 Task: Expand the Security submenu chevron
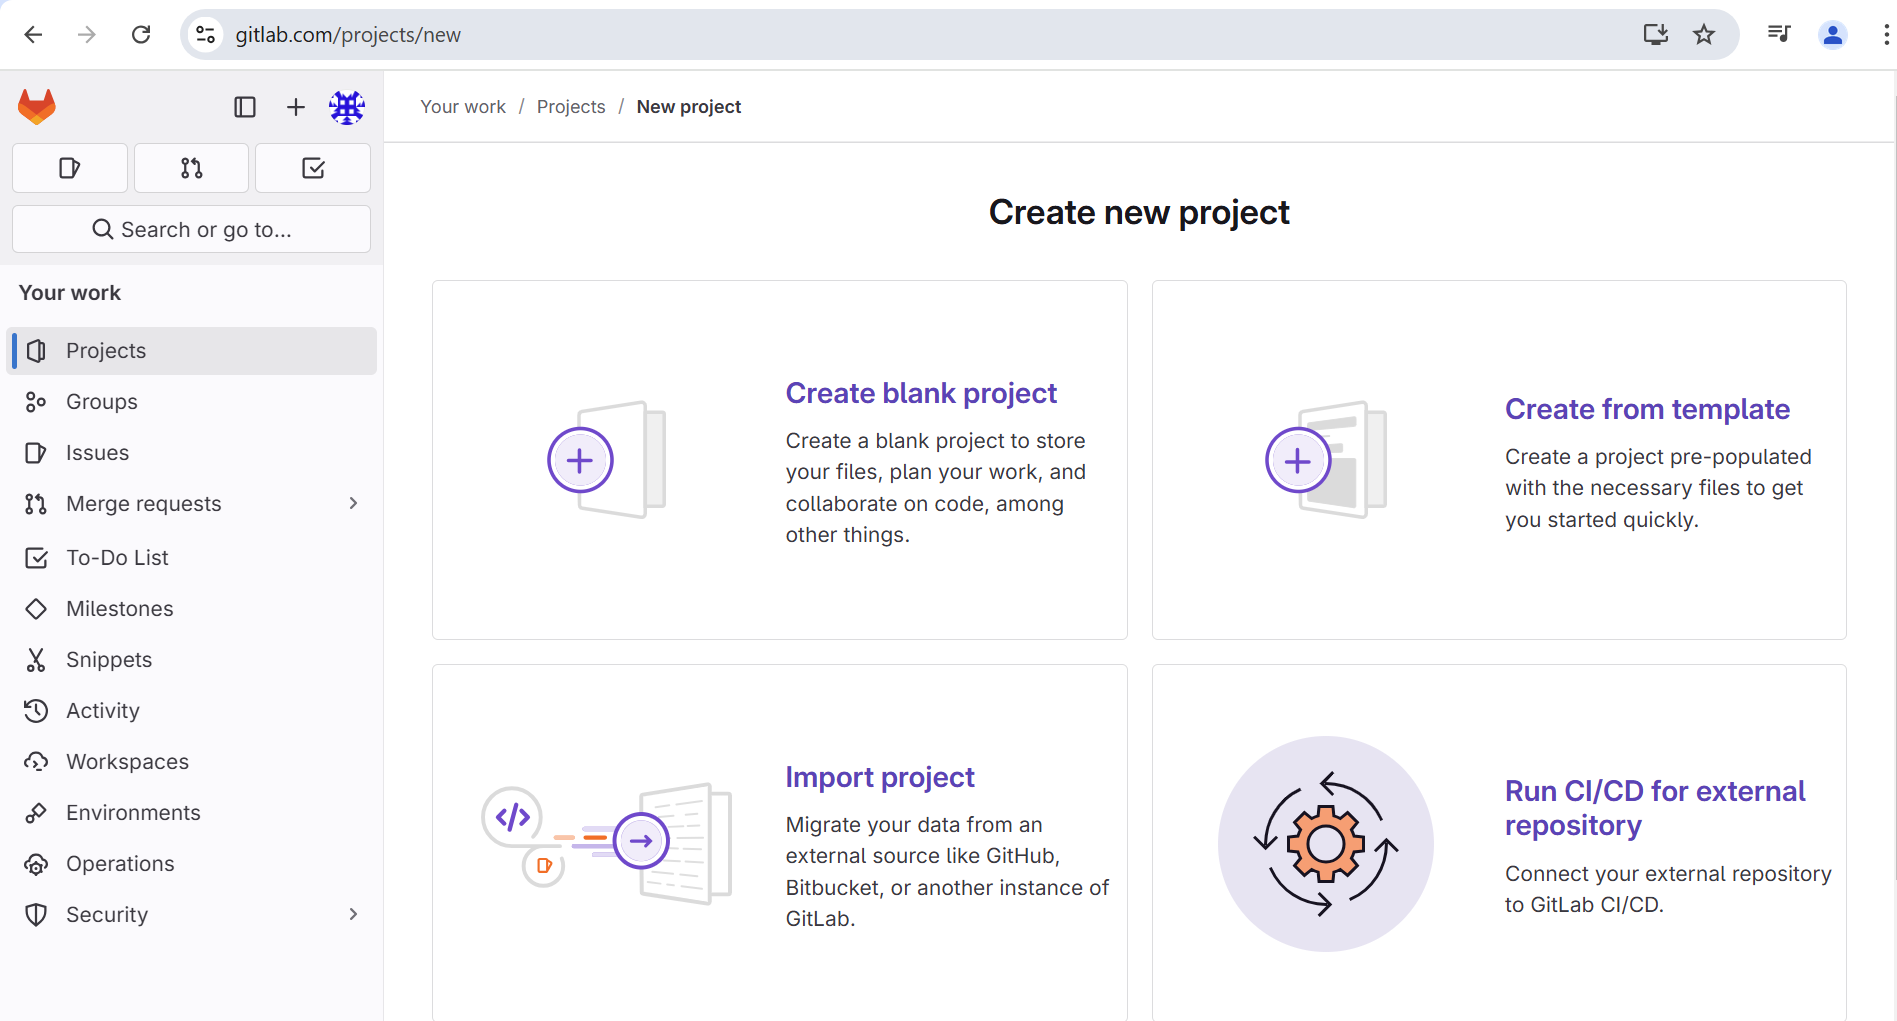tap(353, 914)
